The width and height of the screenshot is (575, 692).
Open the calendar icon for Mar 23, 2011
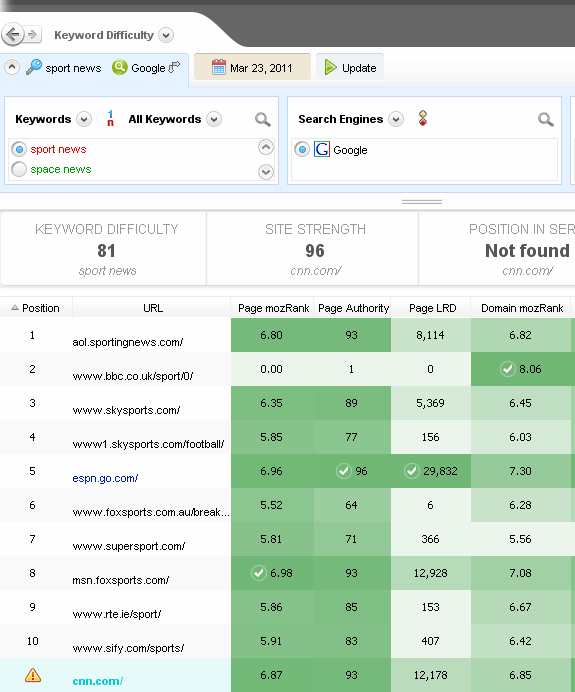[218, 68]
